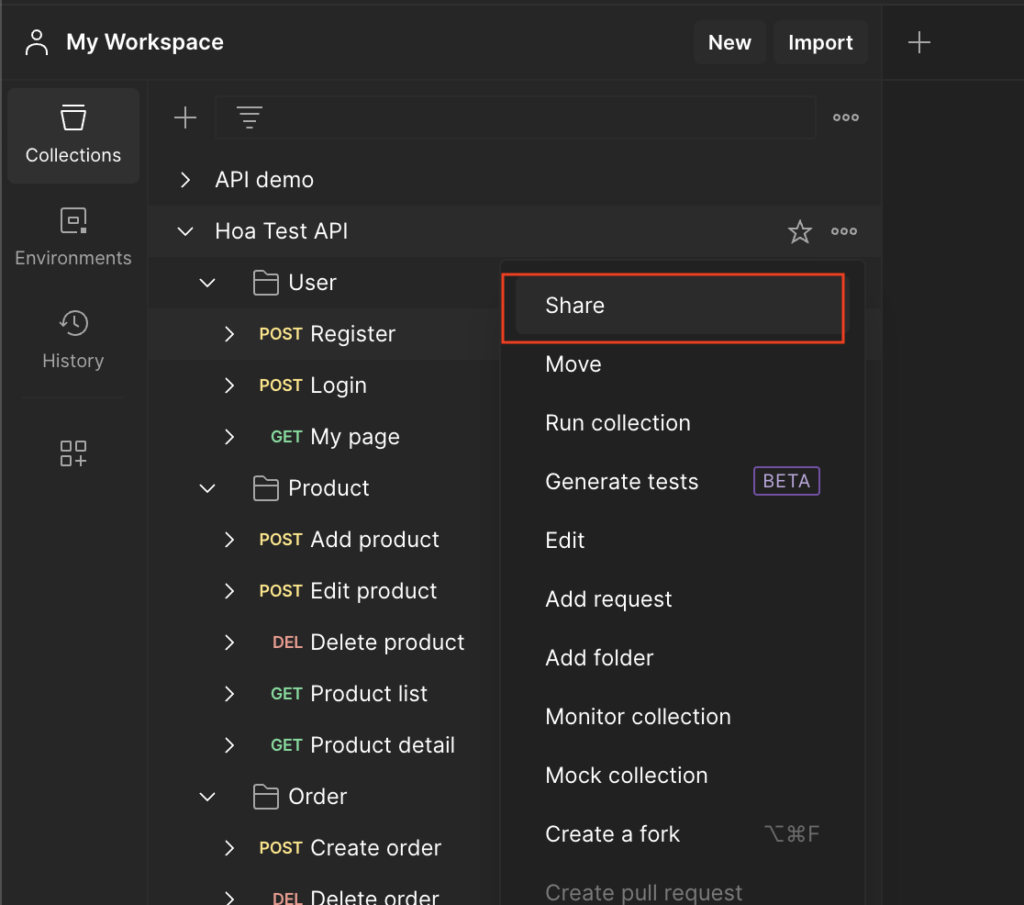Choose Create a fork menu item
1024x905 pixels.
pyautogui.click(x=682, y=834)
